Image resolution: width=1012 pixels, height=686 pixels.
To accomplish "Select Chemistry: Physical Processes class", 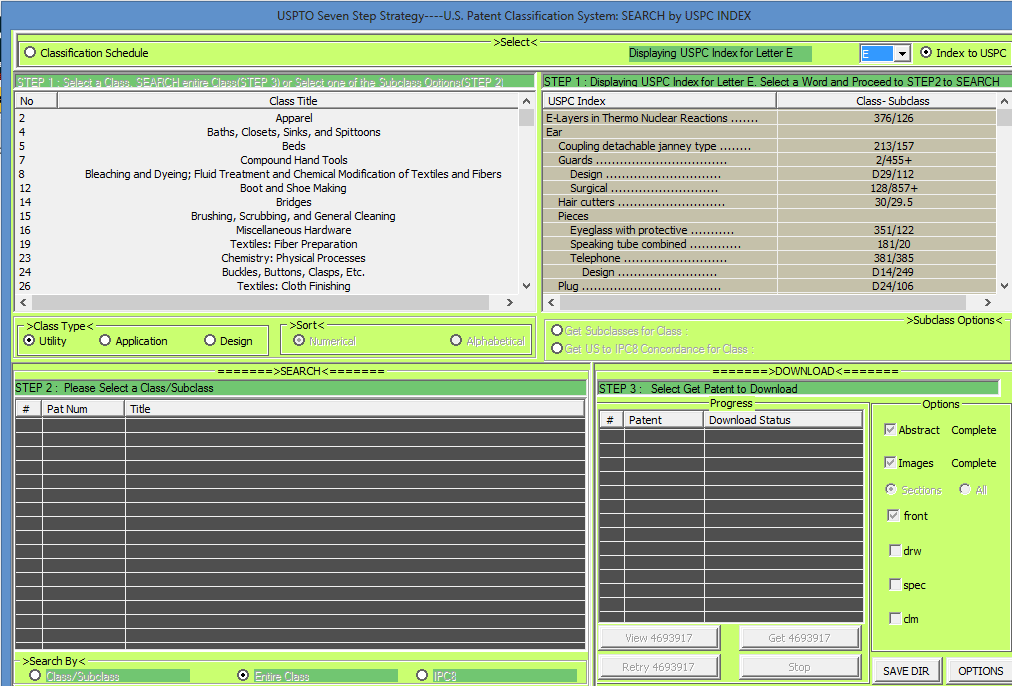I will pyautogui.click(x=267, y=258).
